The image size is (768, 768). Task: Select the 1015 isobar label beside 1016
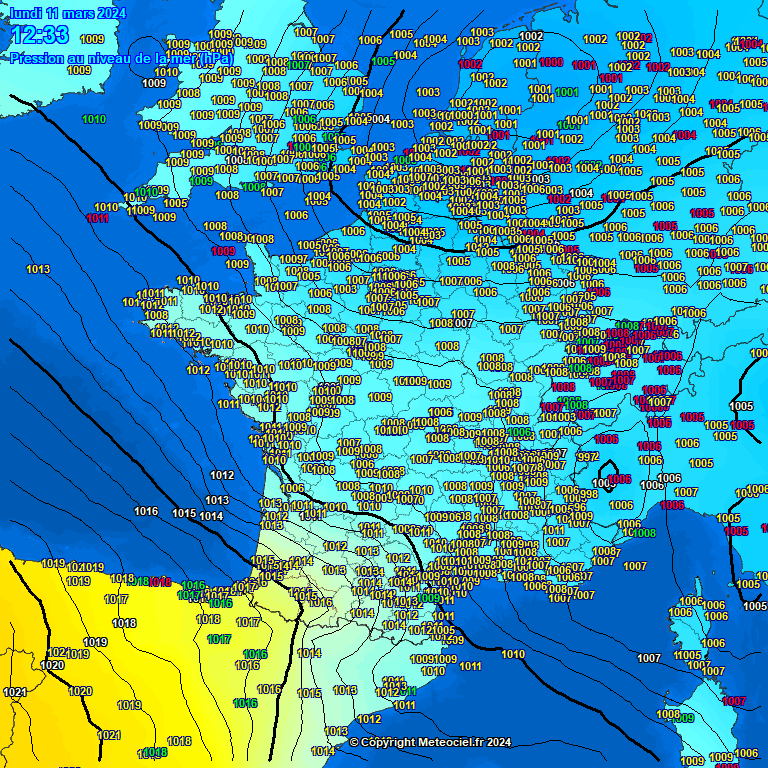pyautogui.click(x=184, y=513)
